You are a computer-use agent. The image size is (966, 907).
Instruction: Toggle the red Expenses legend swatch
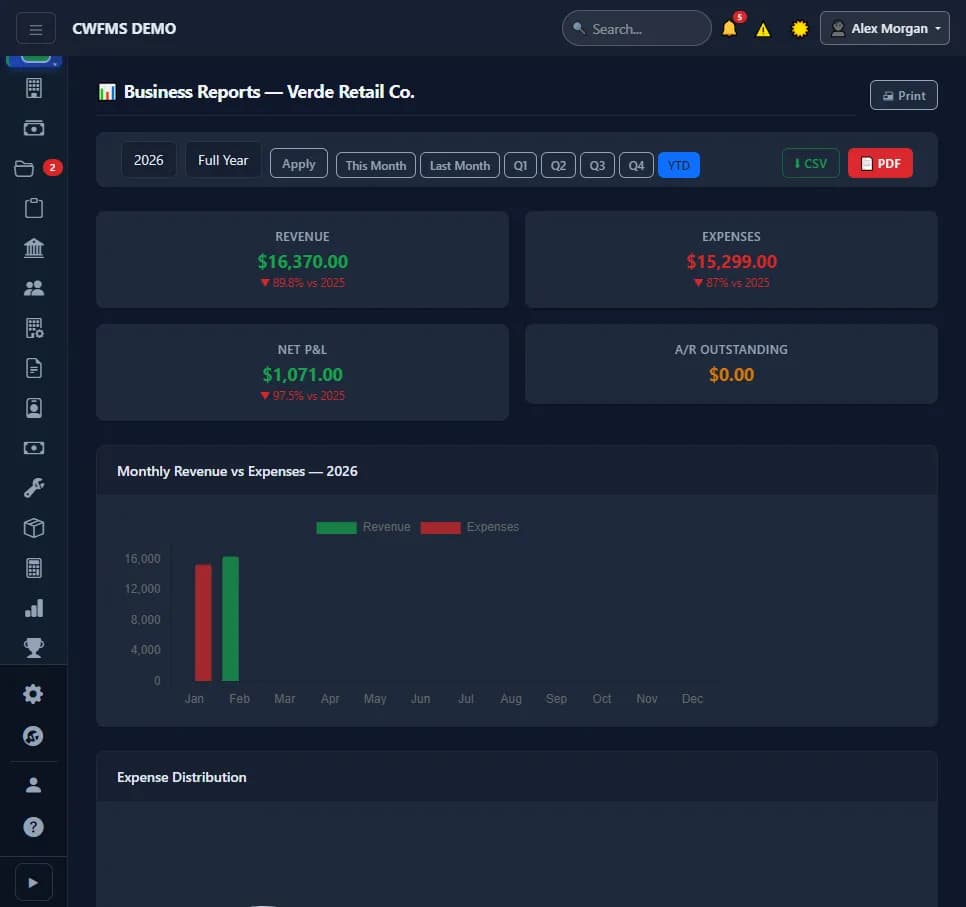[440, 527]
